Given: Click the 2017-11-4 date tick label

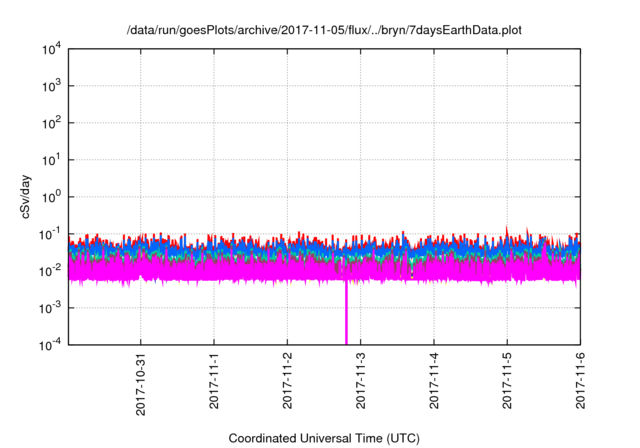Looking at the screenshot, I should point(434,381).
